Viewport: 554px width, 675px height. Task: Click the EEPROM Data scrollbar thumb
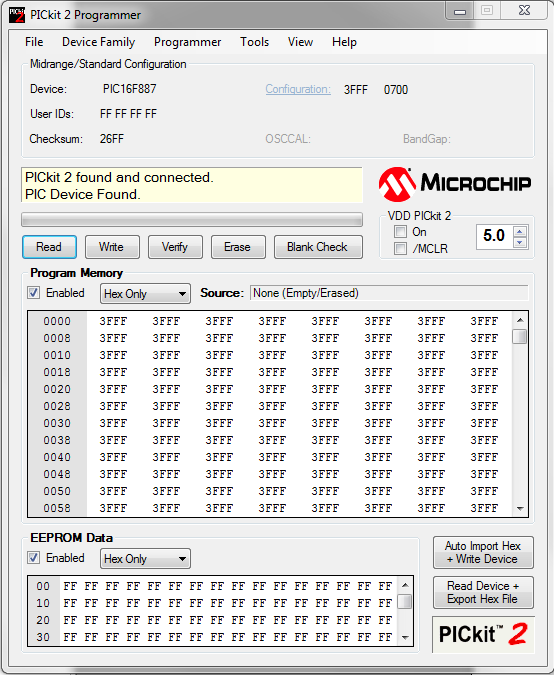pyautogui.click(x=405, y=601)
